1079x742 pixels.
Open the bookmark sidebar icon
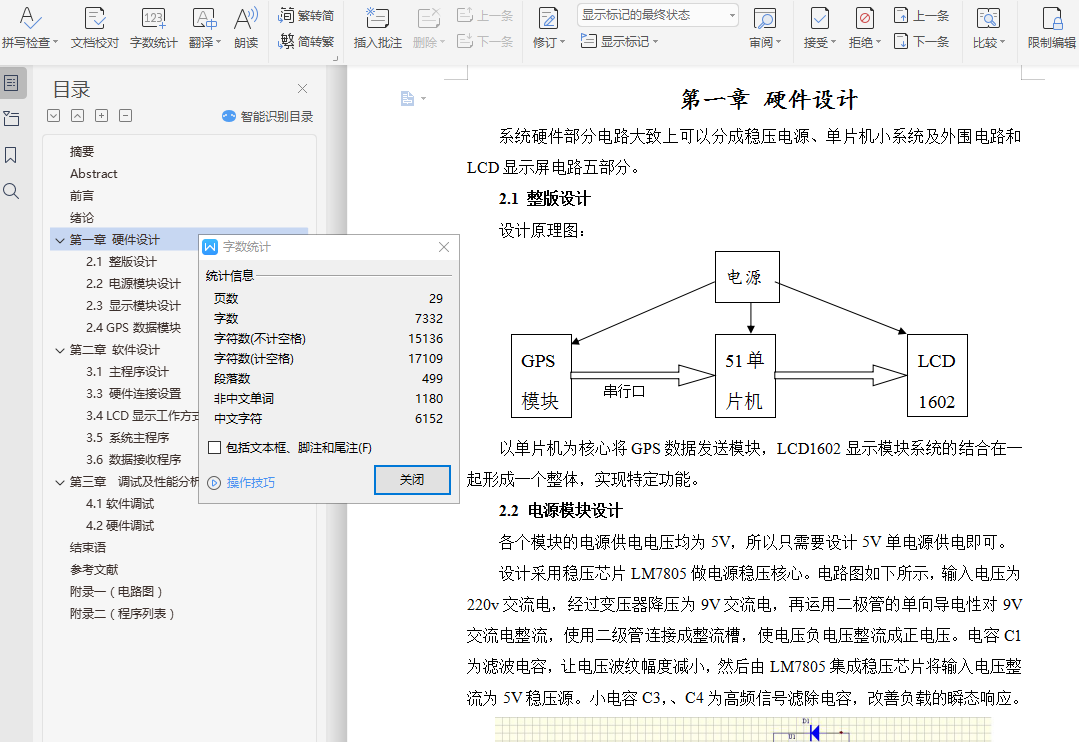(x=11, y=155)
